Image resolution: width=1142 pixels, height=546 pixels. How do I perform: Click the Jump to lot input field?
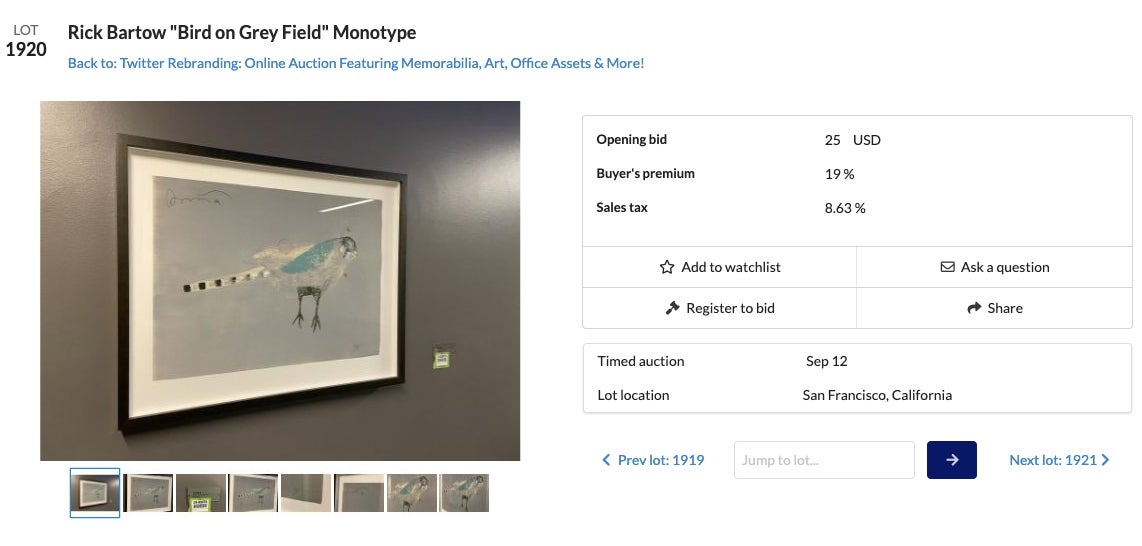pyautogui.click(x=824, y=460)
